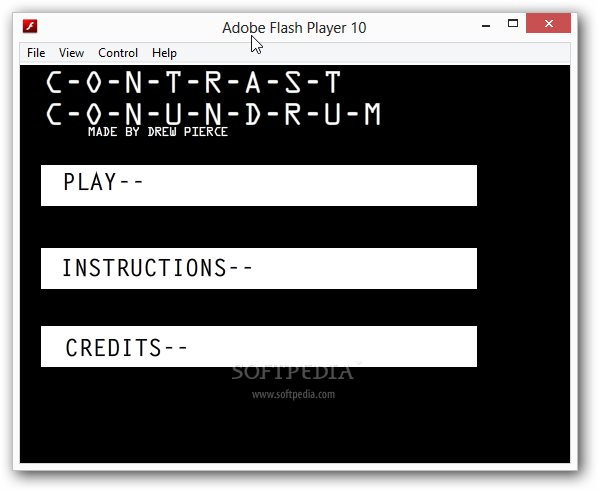Viewport: 598px width, 491px height.
Task: Open the Control menu
Action: [118, 53]
